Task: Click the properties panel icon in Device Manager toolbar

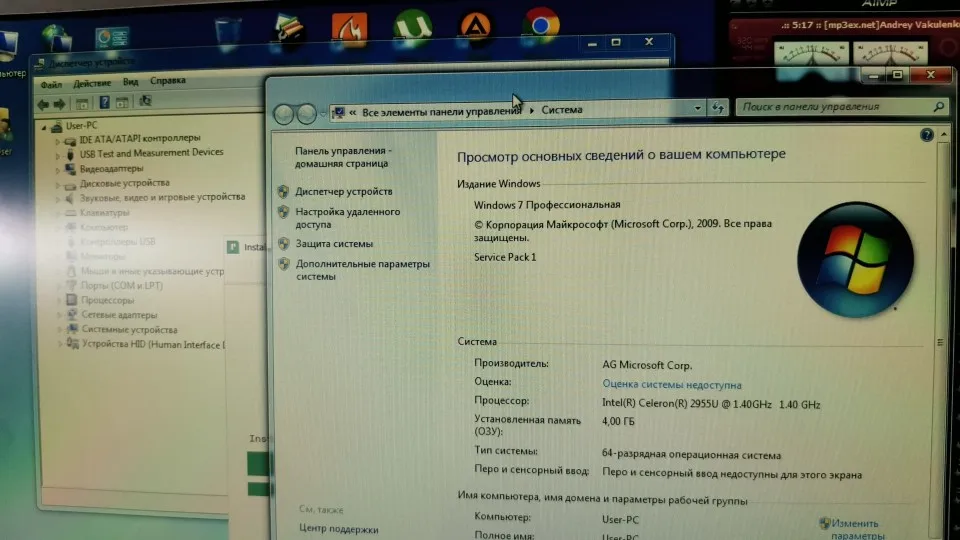Action: [122, 102]
